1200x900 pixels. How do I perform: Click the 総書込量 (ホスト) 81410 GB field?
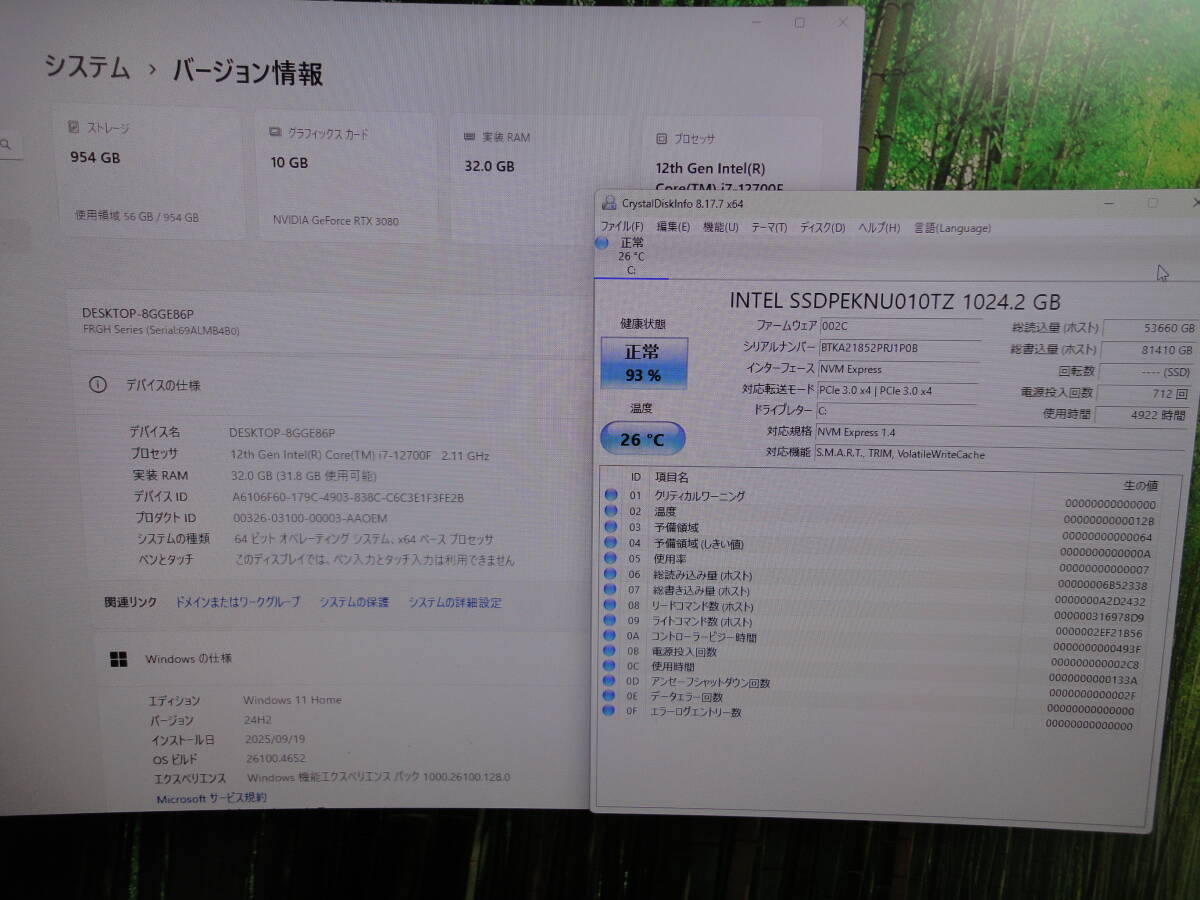tap(1150, 350)
